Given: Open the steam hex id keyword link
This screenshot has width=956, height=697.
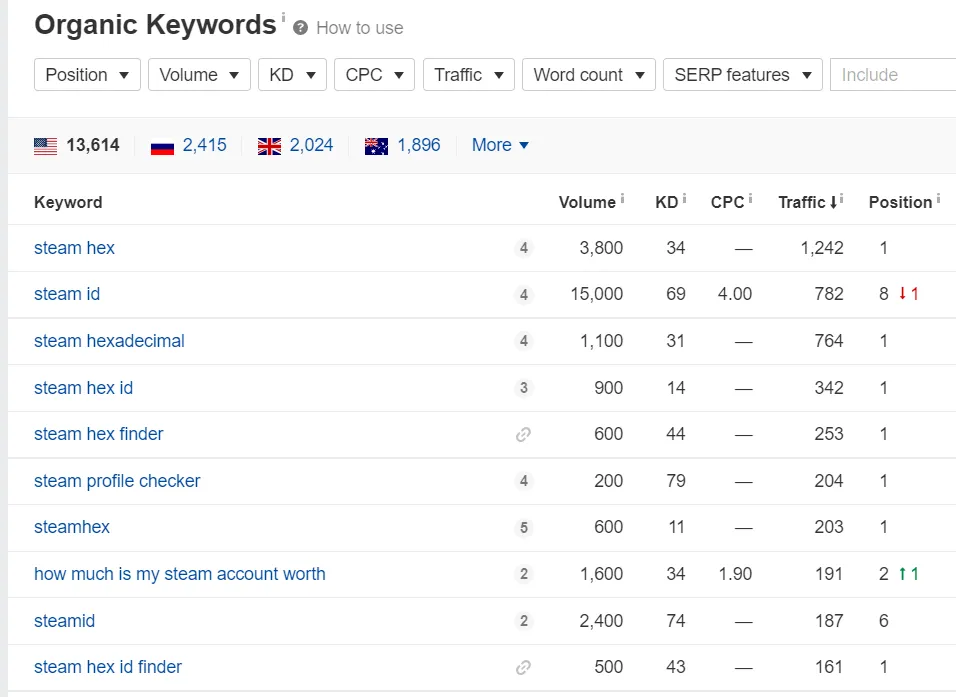Looking at the screenshot, I should click(84, 388).
